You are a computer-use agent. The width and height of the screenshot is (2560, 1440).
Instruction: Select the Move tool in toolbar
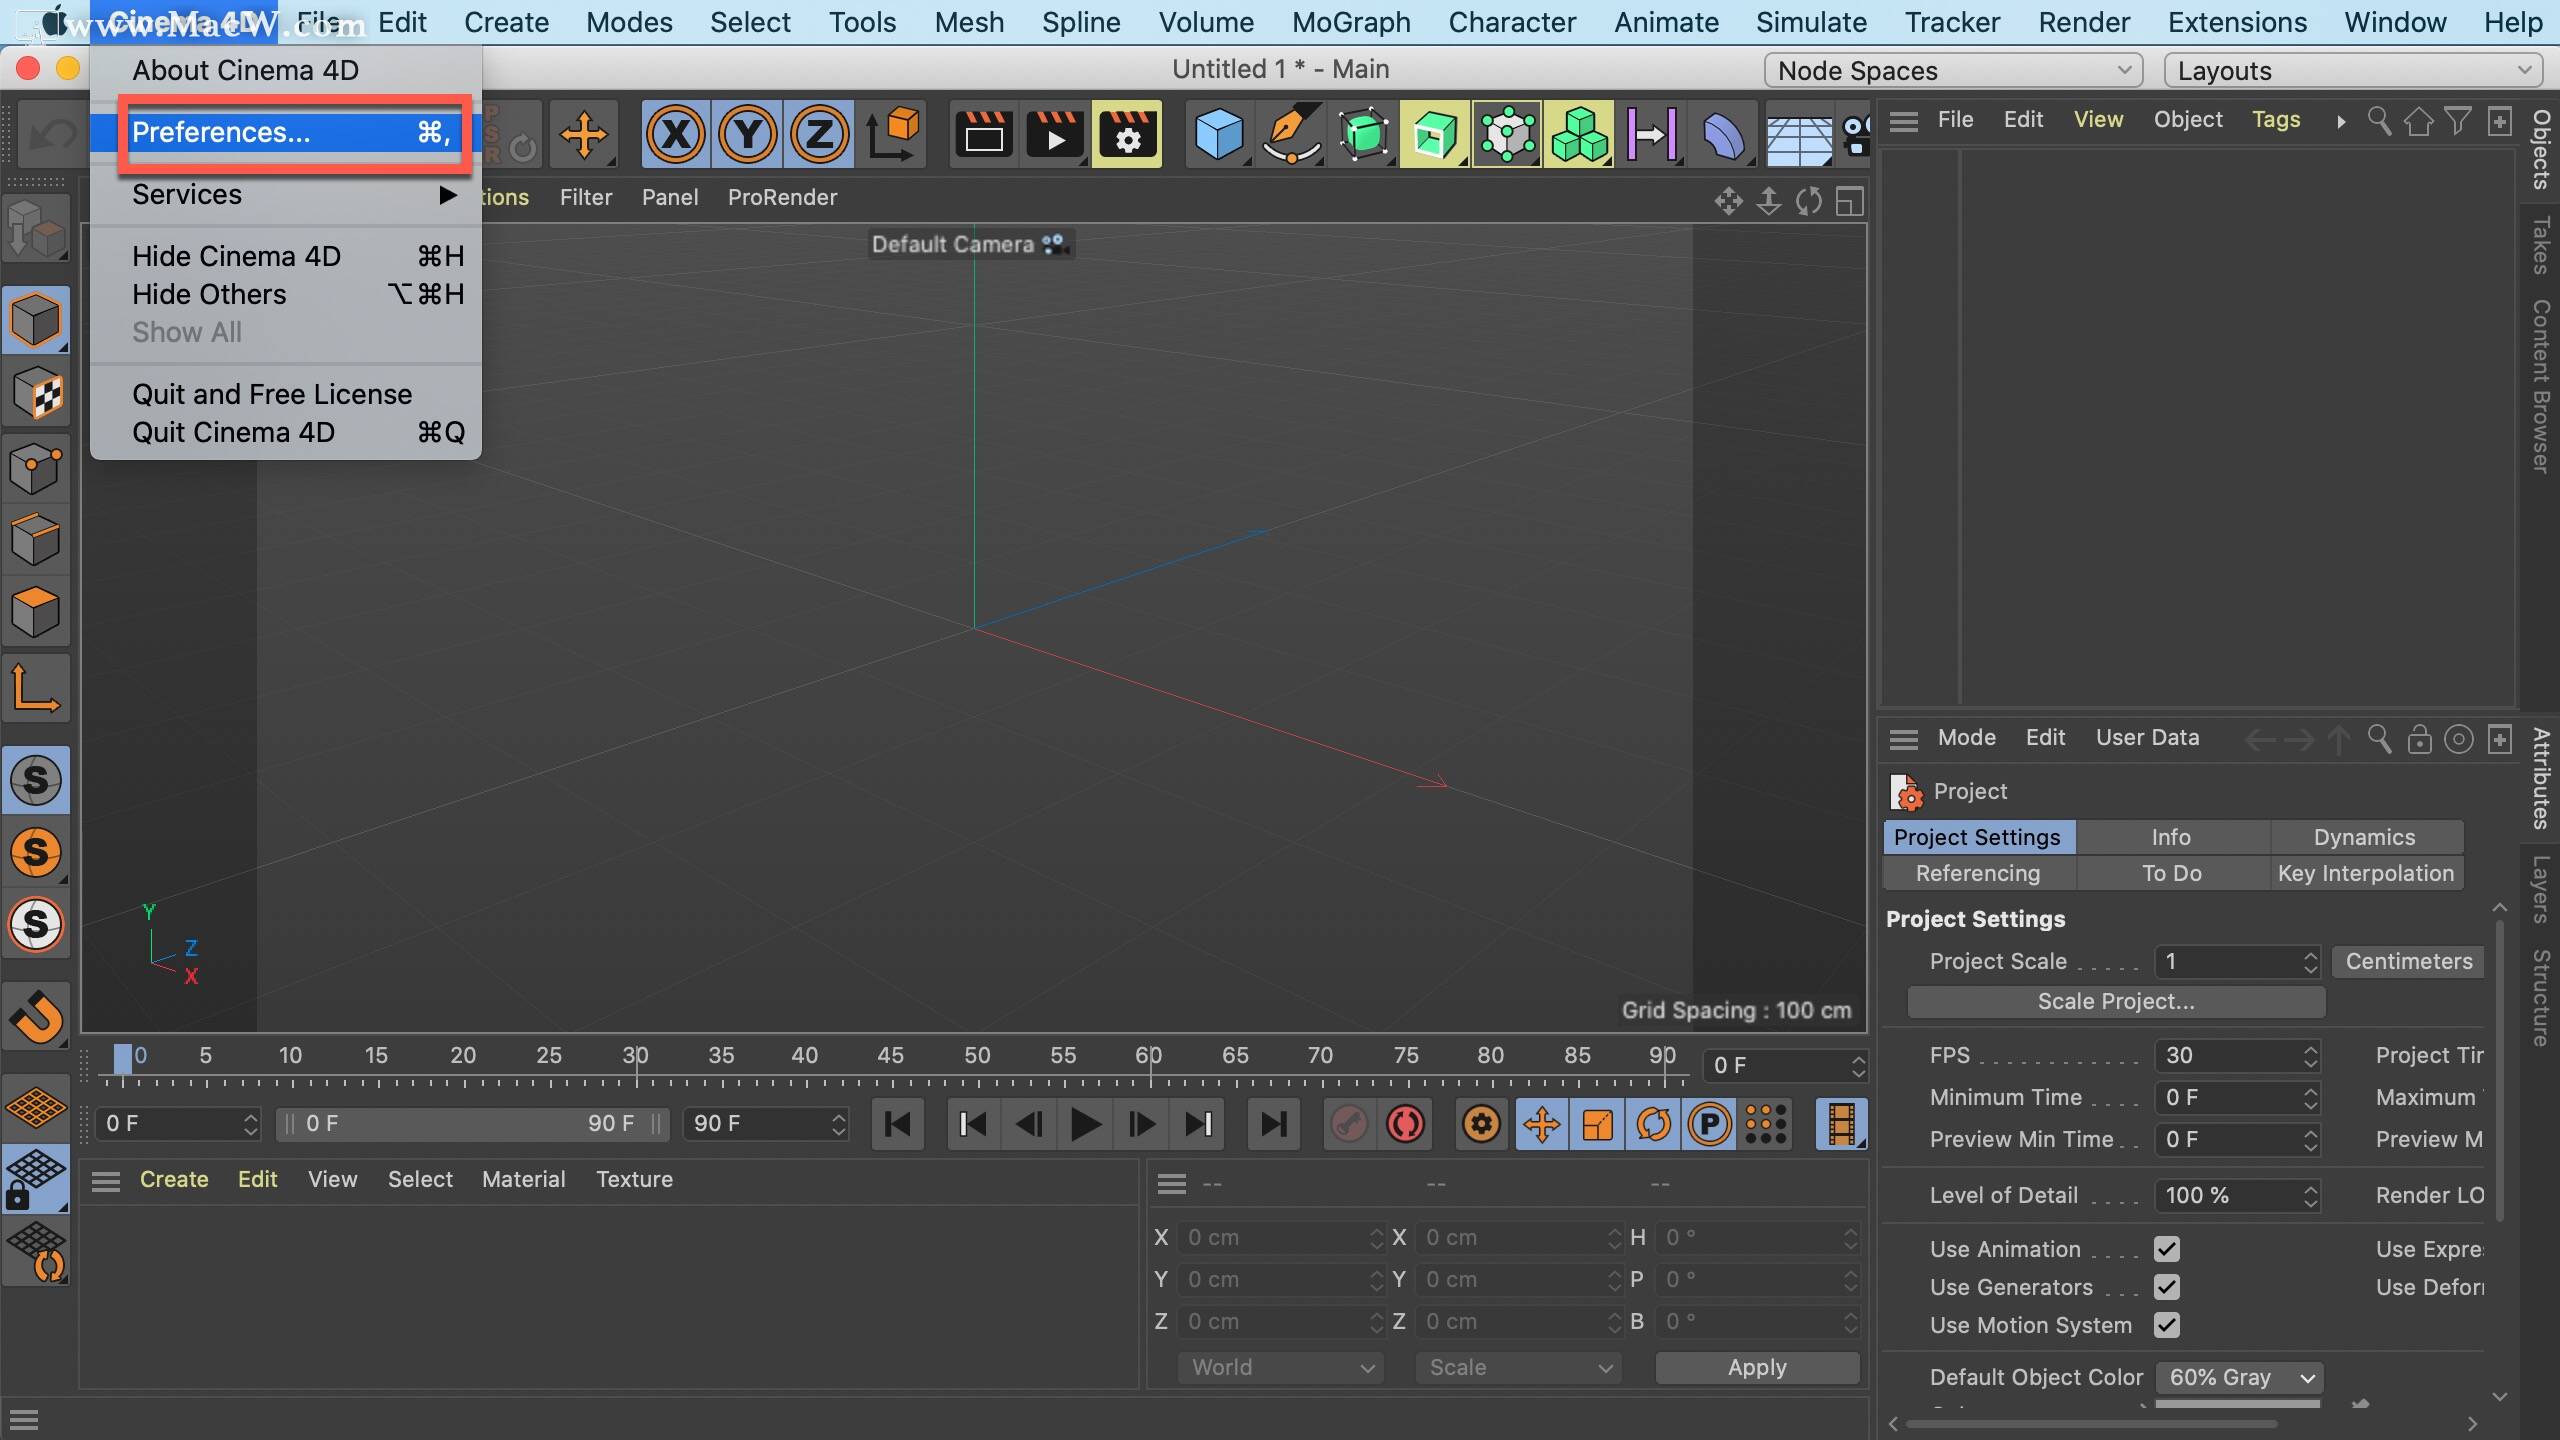tap(584, 134)
